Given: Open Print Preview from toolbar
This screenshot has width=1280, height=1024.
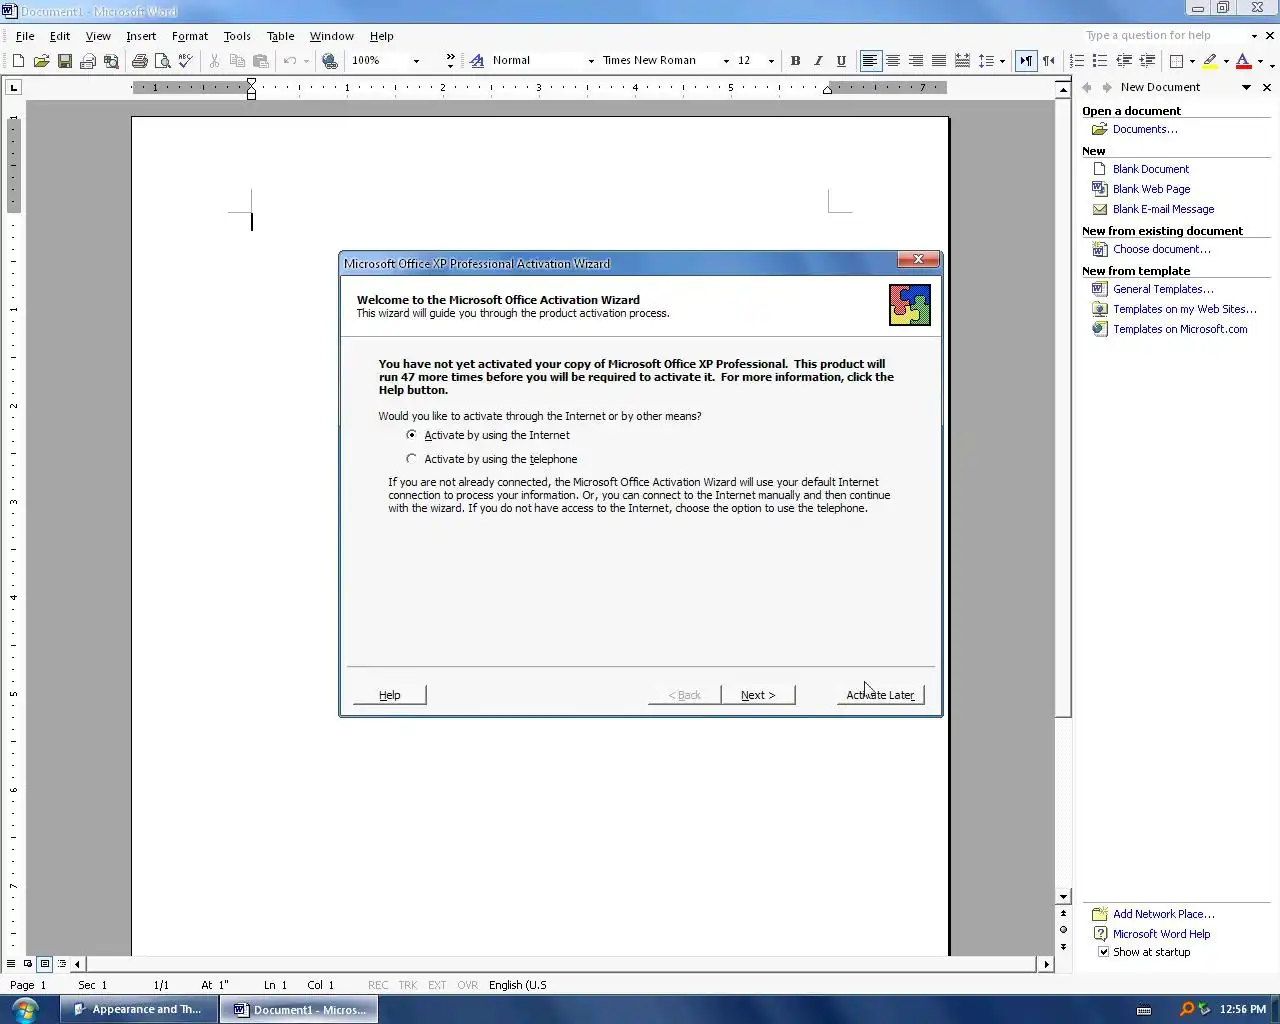Looking at the screenshot, I should [163, 61].
